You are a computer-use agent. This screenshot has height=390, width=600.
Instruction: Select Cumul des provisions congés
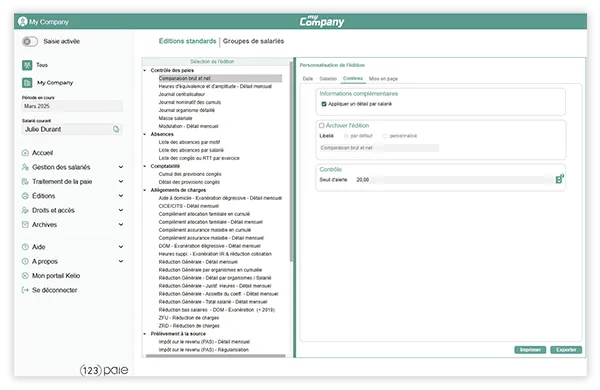pyautogui.click(x=190, y=174)
